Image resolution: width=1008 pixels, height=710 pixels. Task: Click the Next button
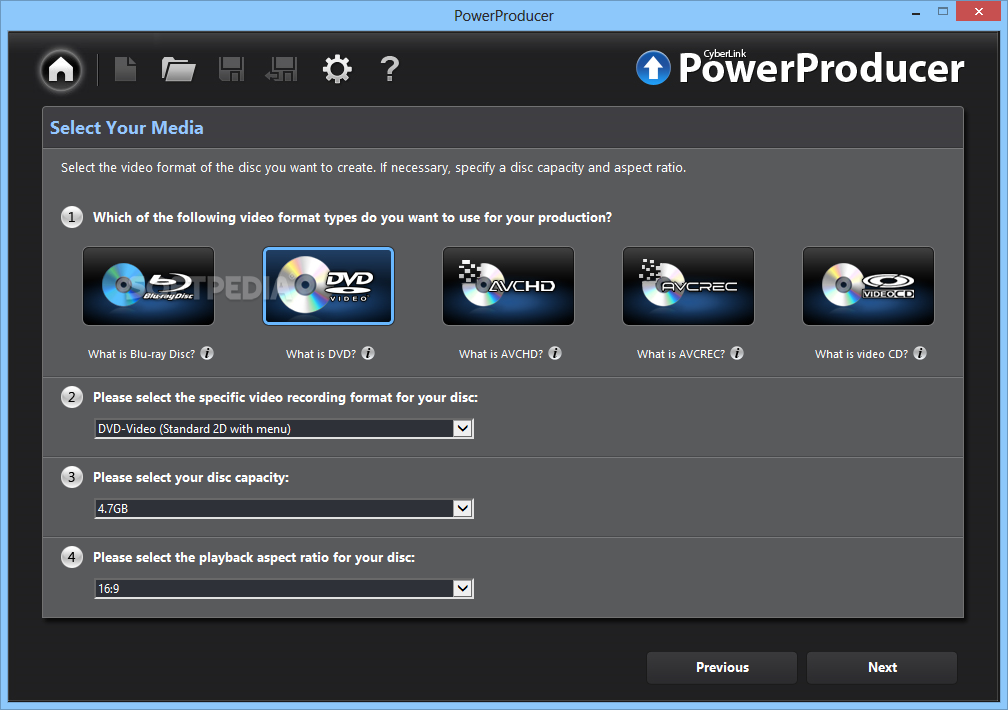coord(882,668)
